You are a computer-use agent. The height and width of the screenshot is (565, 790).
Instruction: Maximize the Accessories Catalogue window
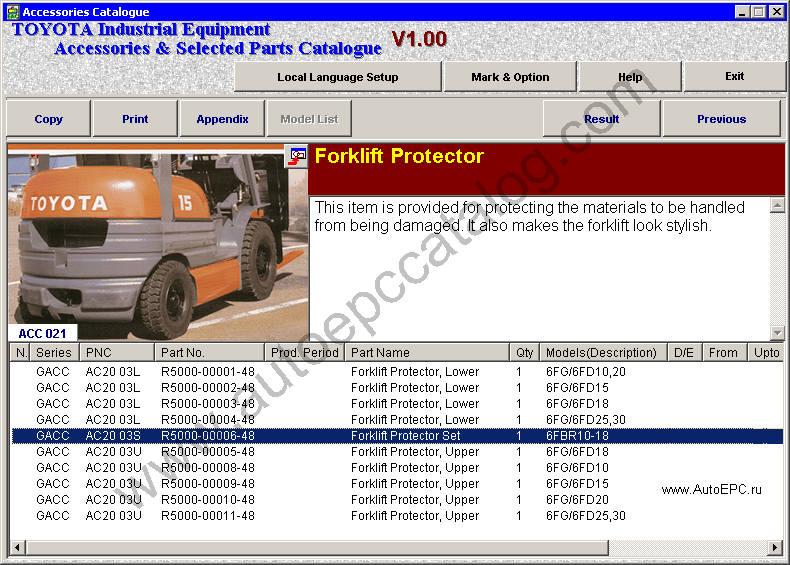point(758,12)
